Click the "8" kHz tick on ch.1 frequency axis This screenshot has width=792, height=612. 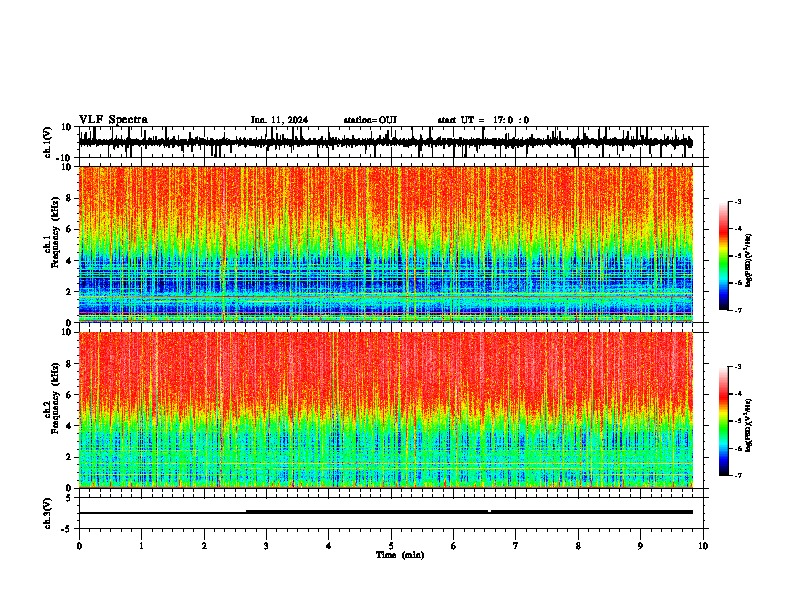[69, 198]
